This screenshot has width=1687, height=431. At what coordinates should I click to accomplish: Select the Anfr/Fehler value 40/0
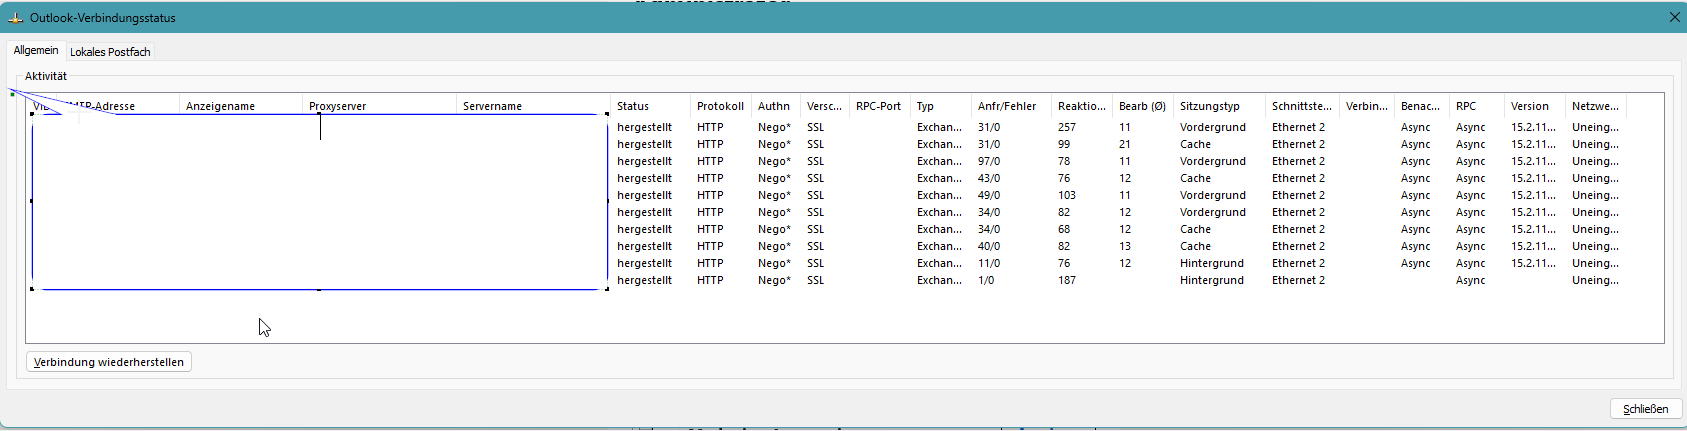(x=989, y=246)
